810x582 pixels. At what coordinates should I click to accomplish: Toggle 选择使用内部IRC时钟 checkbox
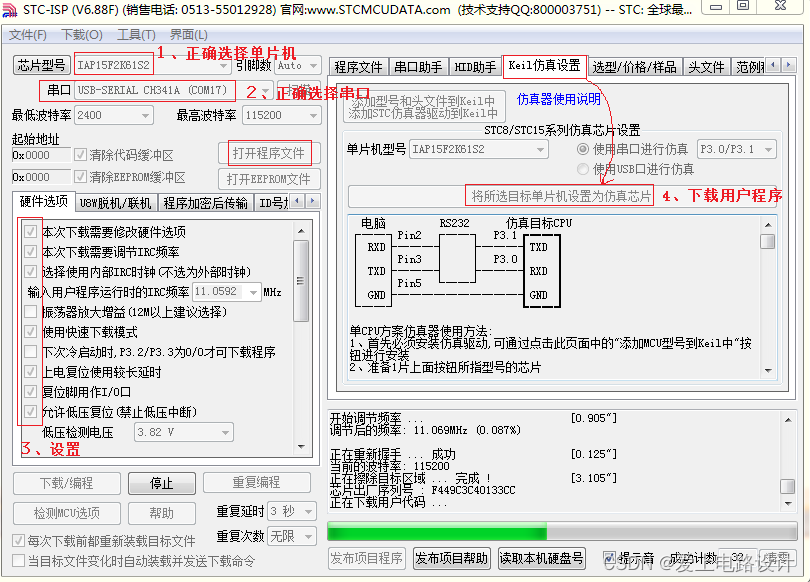pyautogui.click(x=30, y=272)
